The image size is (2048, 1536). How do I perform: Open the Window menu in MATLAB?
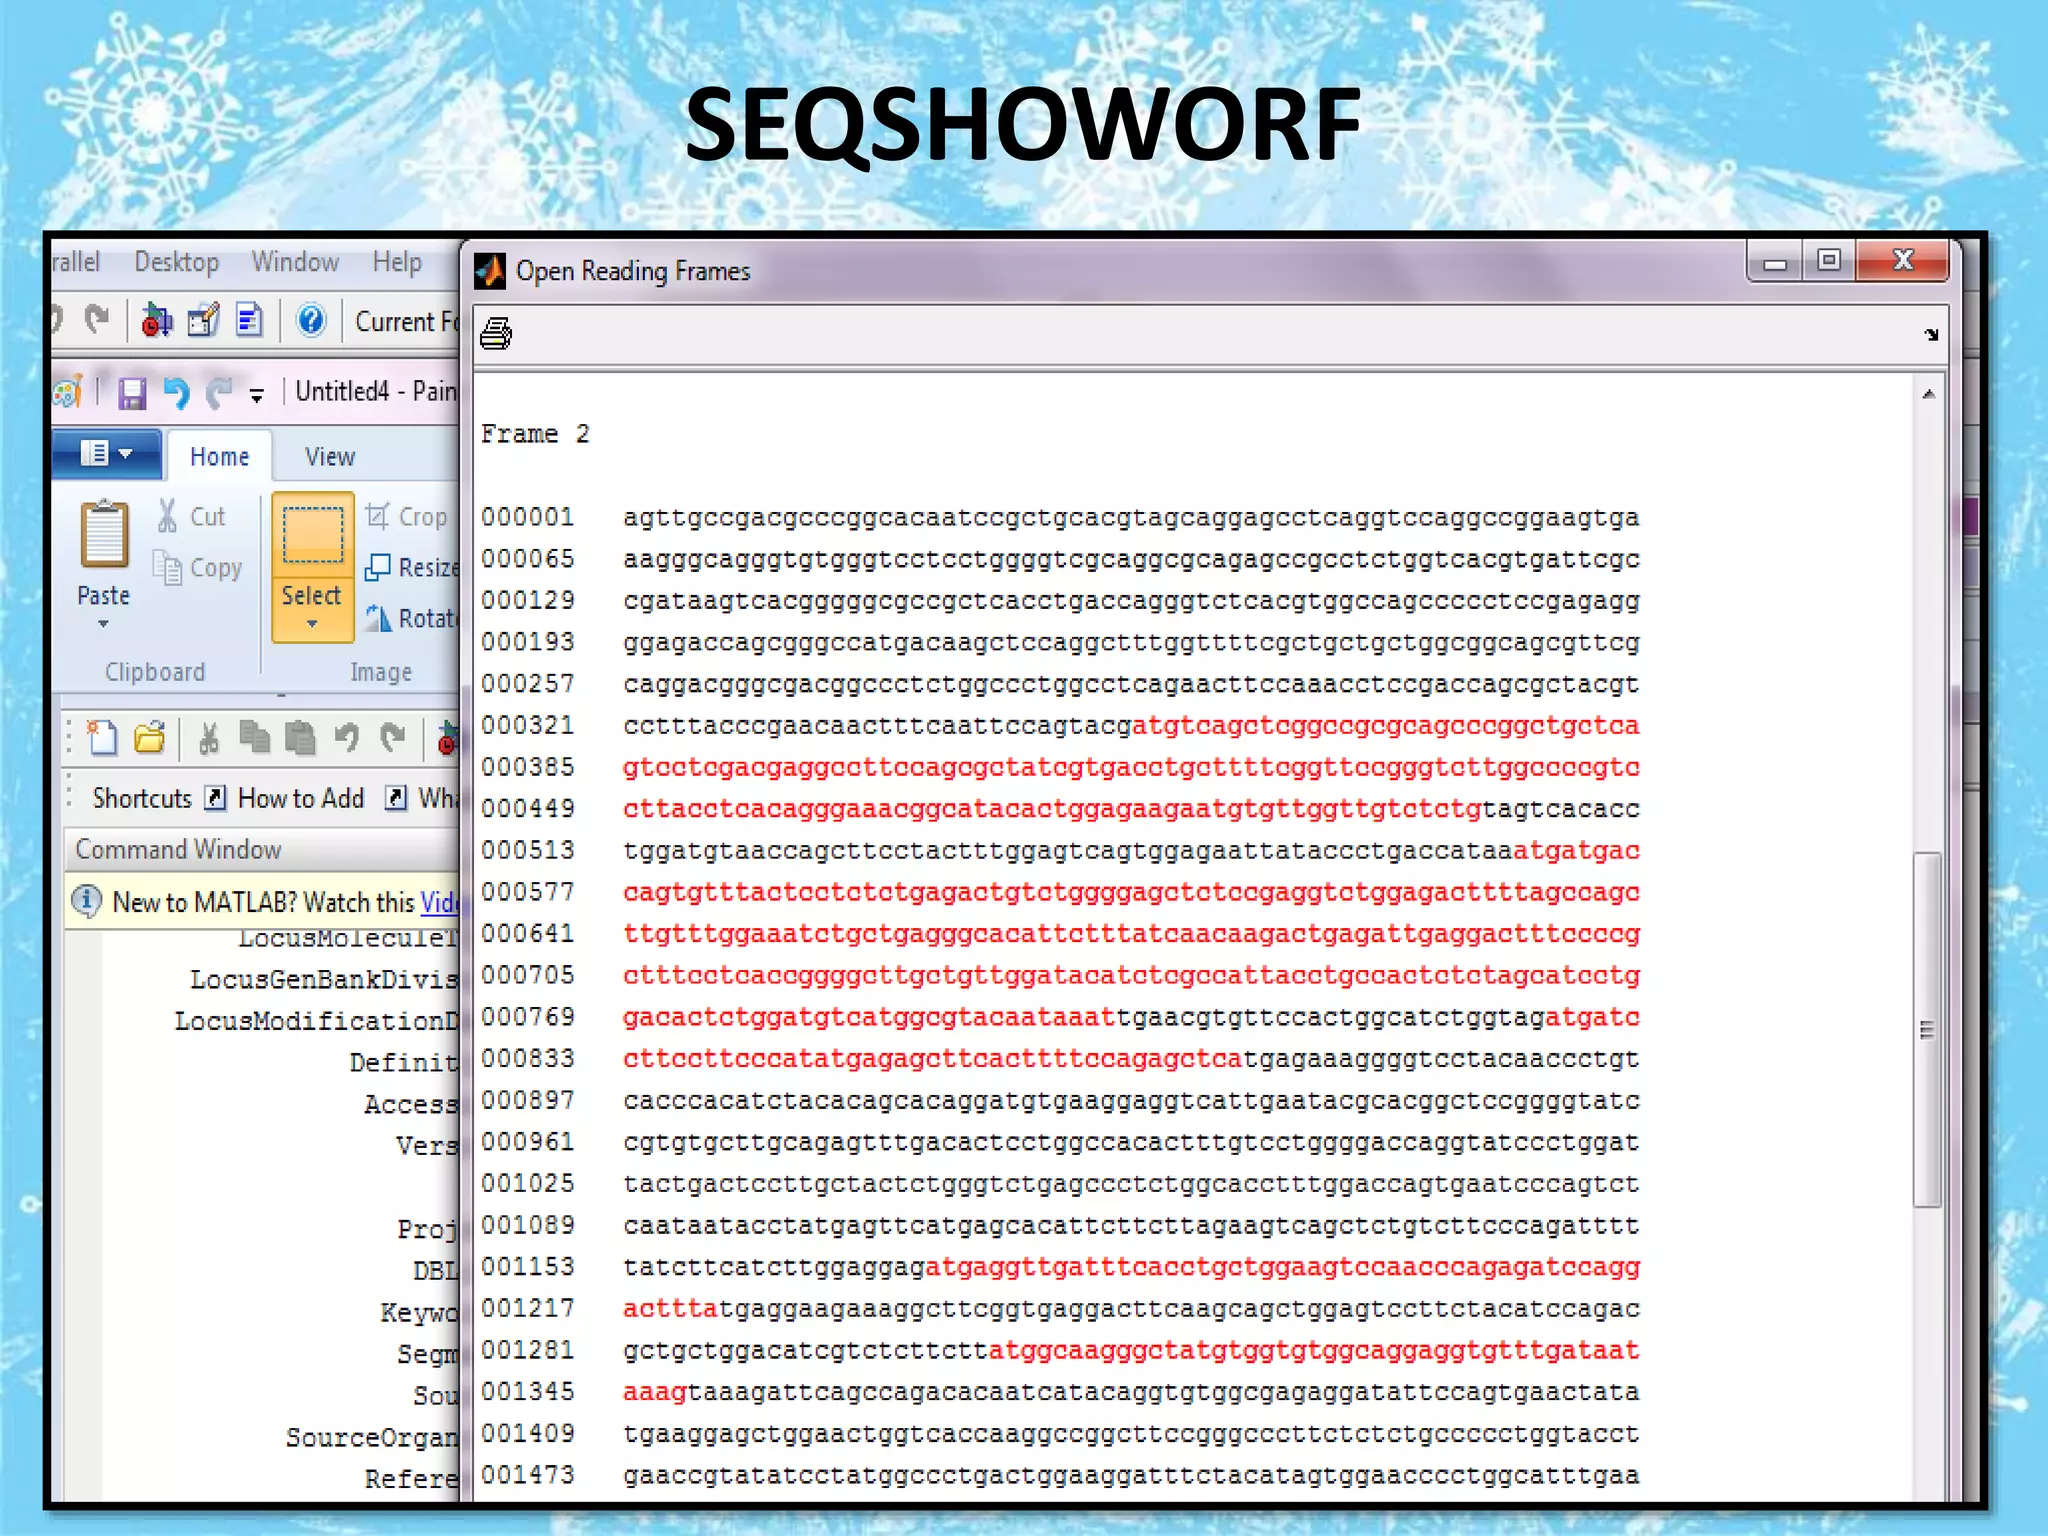click(295, 262)
